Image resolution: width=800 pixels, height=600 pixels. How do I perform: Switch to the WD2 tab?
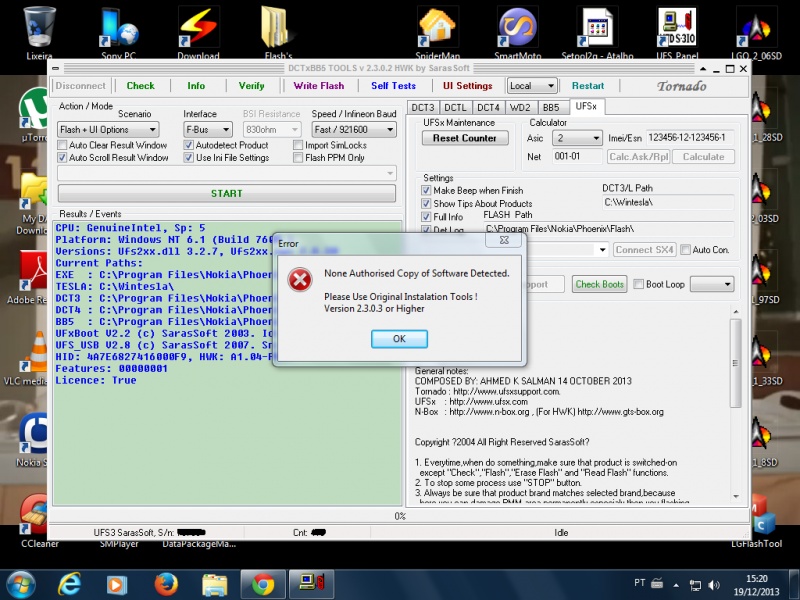point(520,108)
